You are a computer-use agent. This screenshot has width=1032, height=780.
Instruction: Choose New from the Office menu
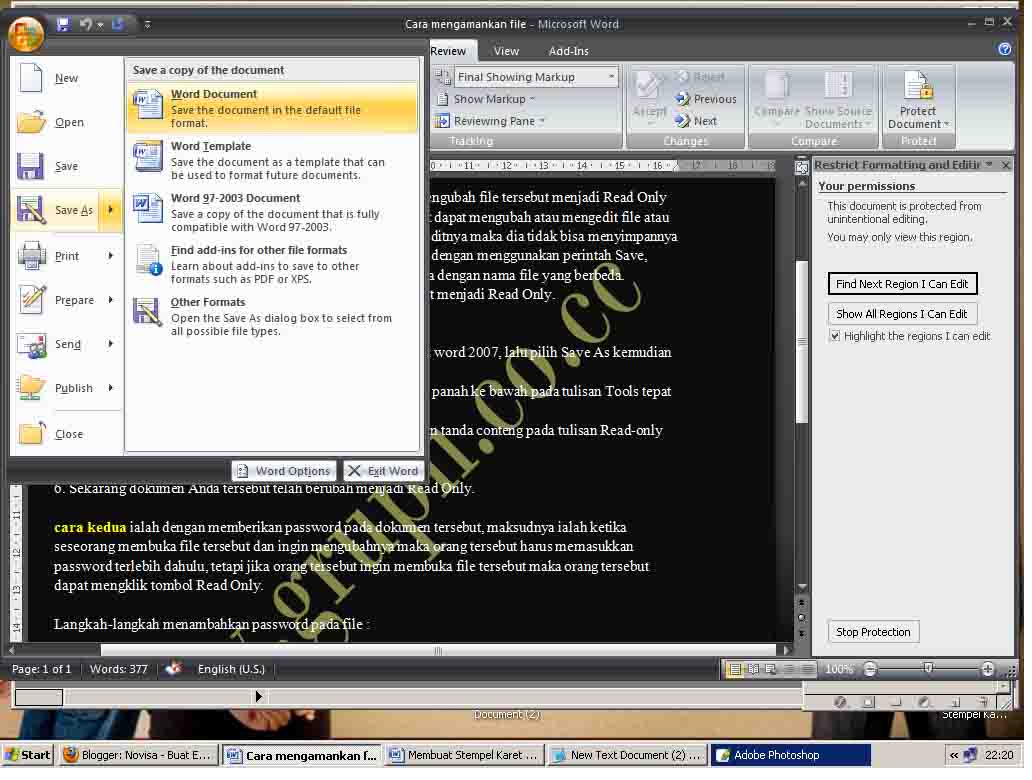click(66, 78)
